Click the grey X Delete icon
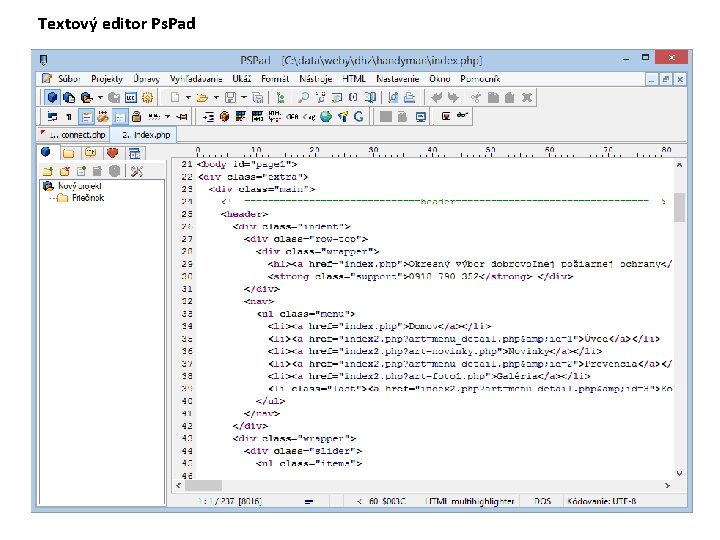Image resolution: width=720 pixels, height=540 pixels. [x=527, y=97]
